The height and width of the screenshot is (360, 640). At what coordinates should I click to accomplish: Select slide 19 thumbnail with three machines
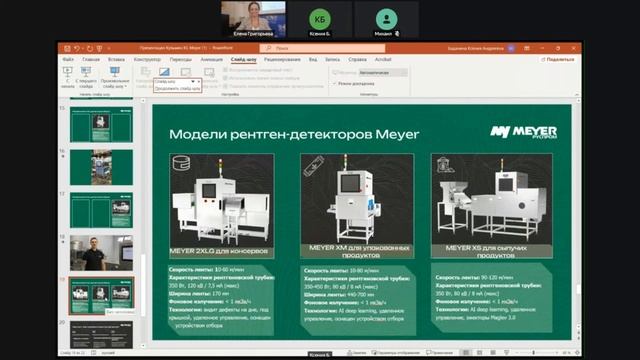(101, 296)
